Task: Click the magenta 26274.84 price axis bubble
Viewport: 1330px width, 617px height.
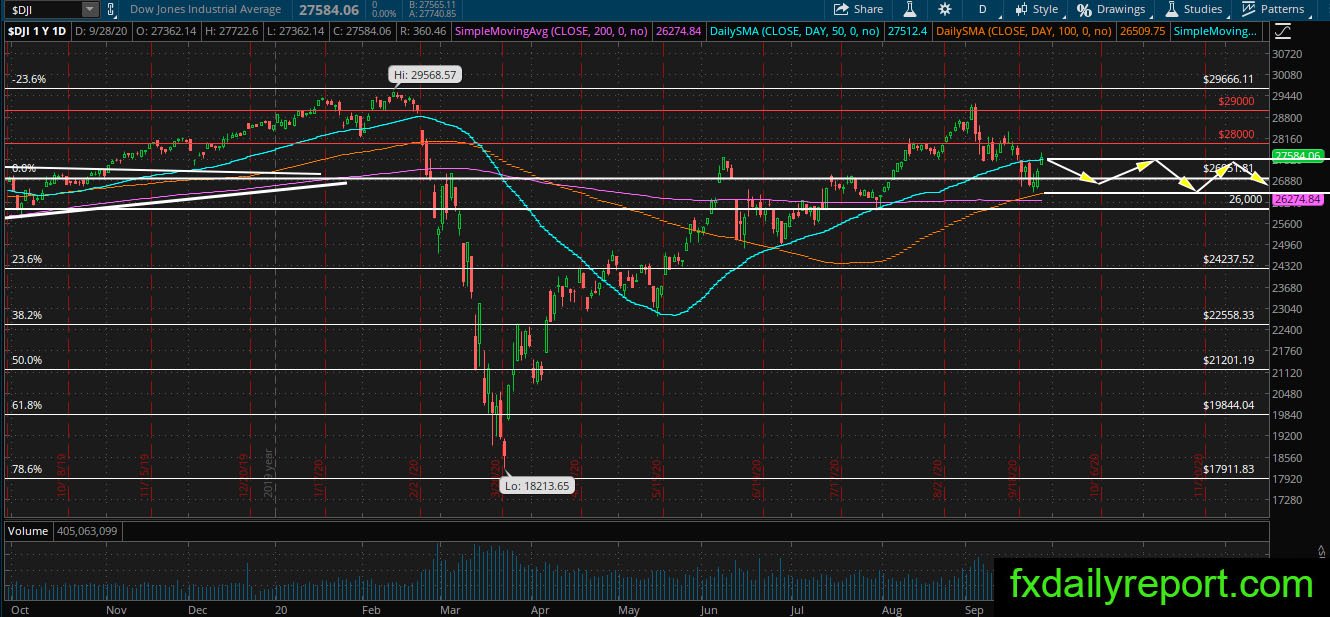Action: point(1296,200)
